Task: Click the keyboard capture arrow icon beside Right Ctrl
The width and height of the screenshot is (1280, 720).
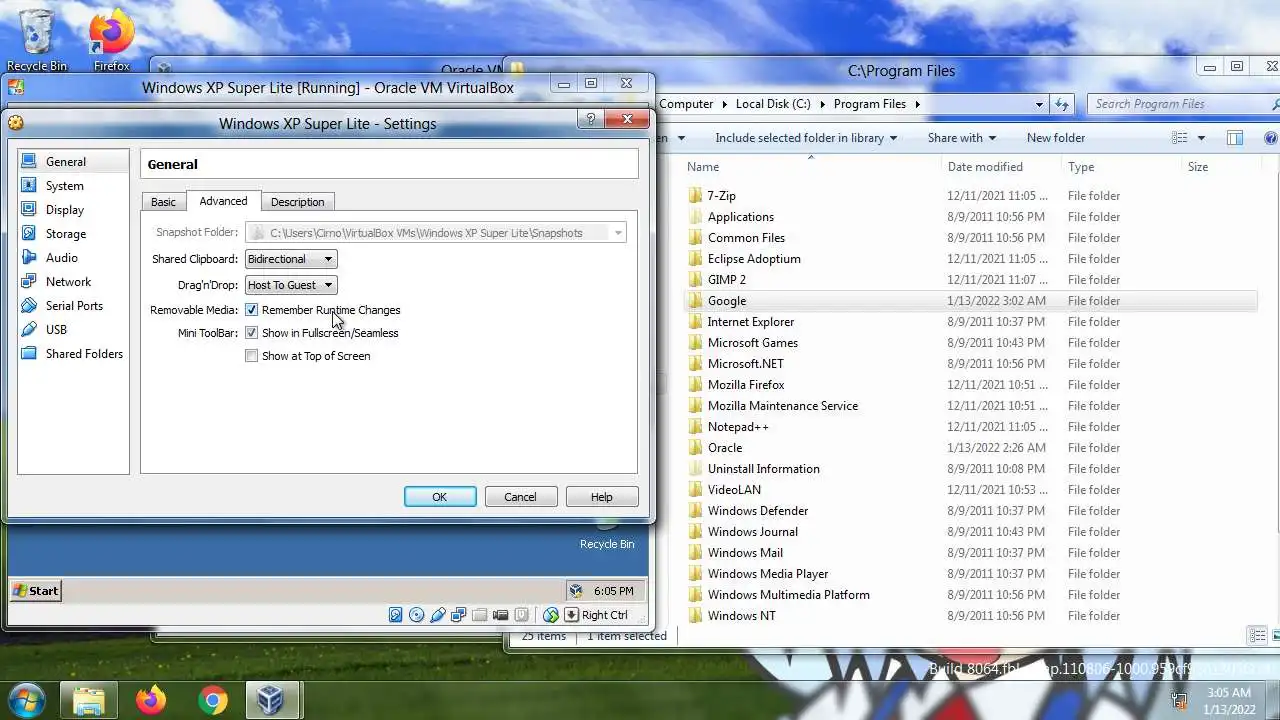Action: coord(572,615)
